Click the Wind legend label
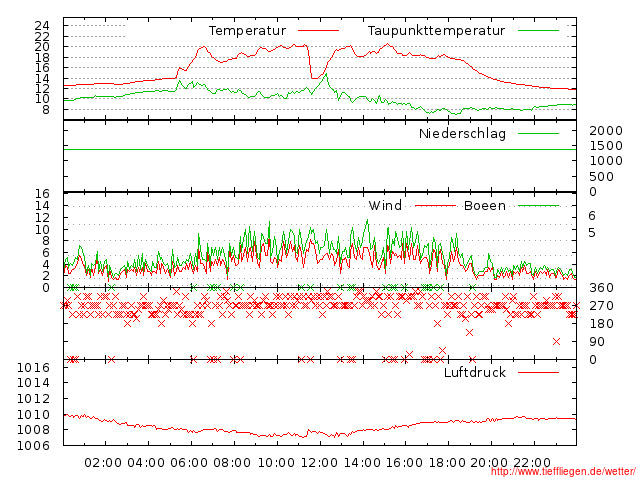Viewport: 640px width, 480px height. [385, 205]
